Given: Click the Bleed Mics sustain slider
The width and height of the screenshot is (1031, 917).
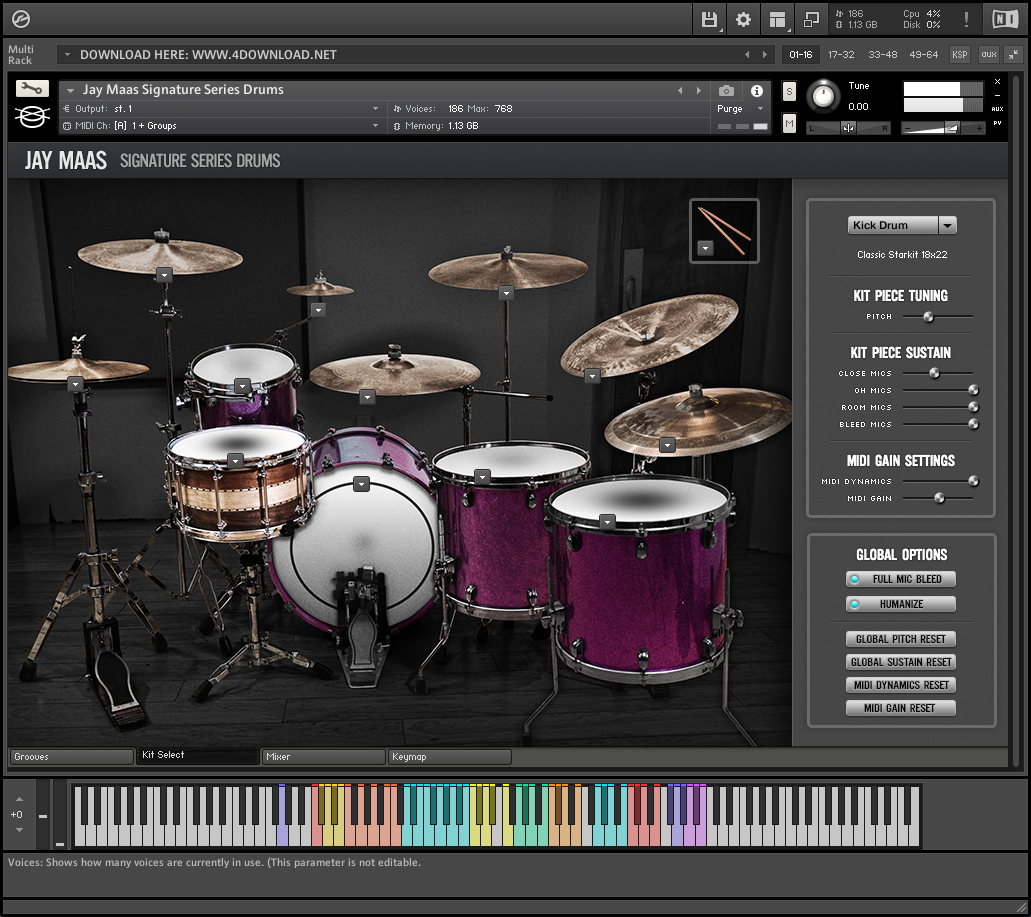Looking at the screenshot, I should [x=938, y=425].
